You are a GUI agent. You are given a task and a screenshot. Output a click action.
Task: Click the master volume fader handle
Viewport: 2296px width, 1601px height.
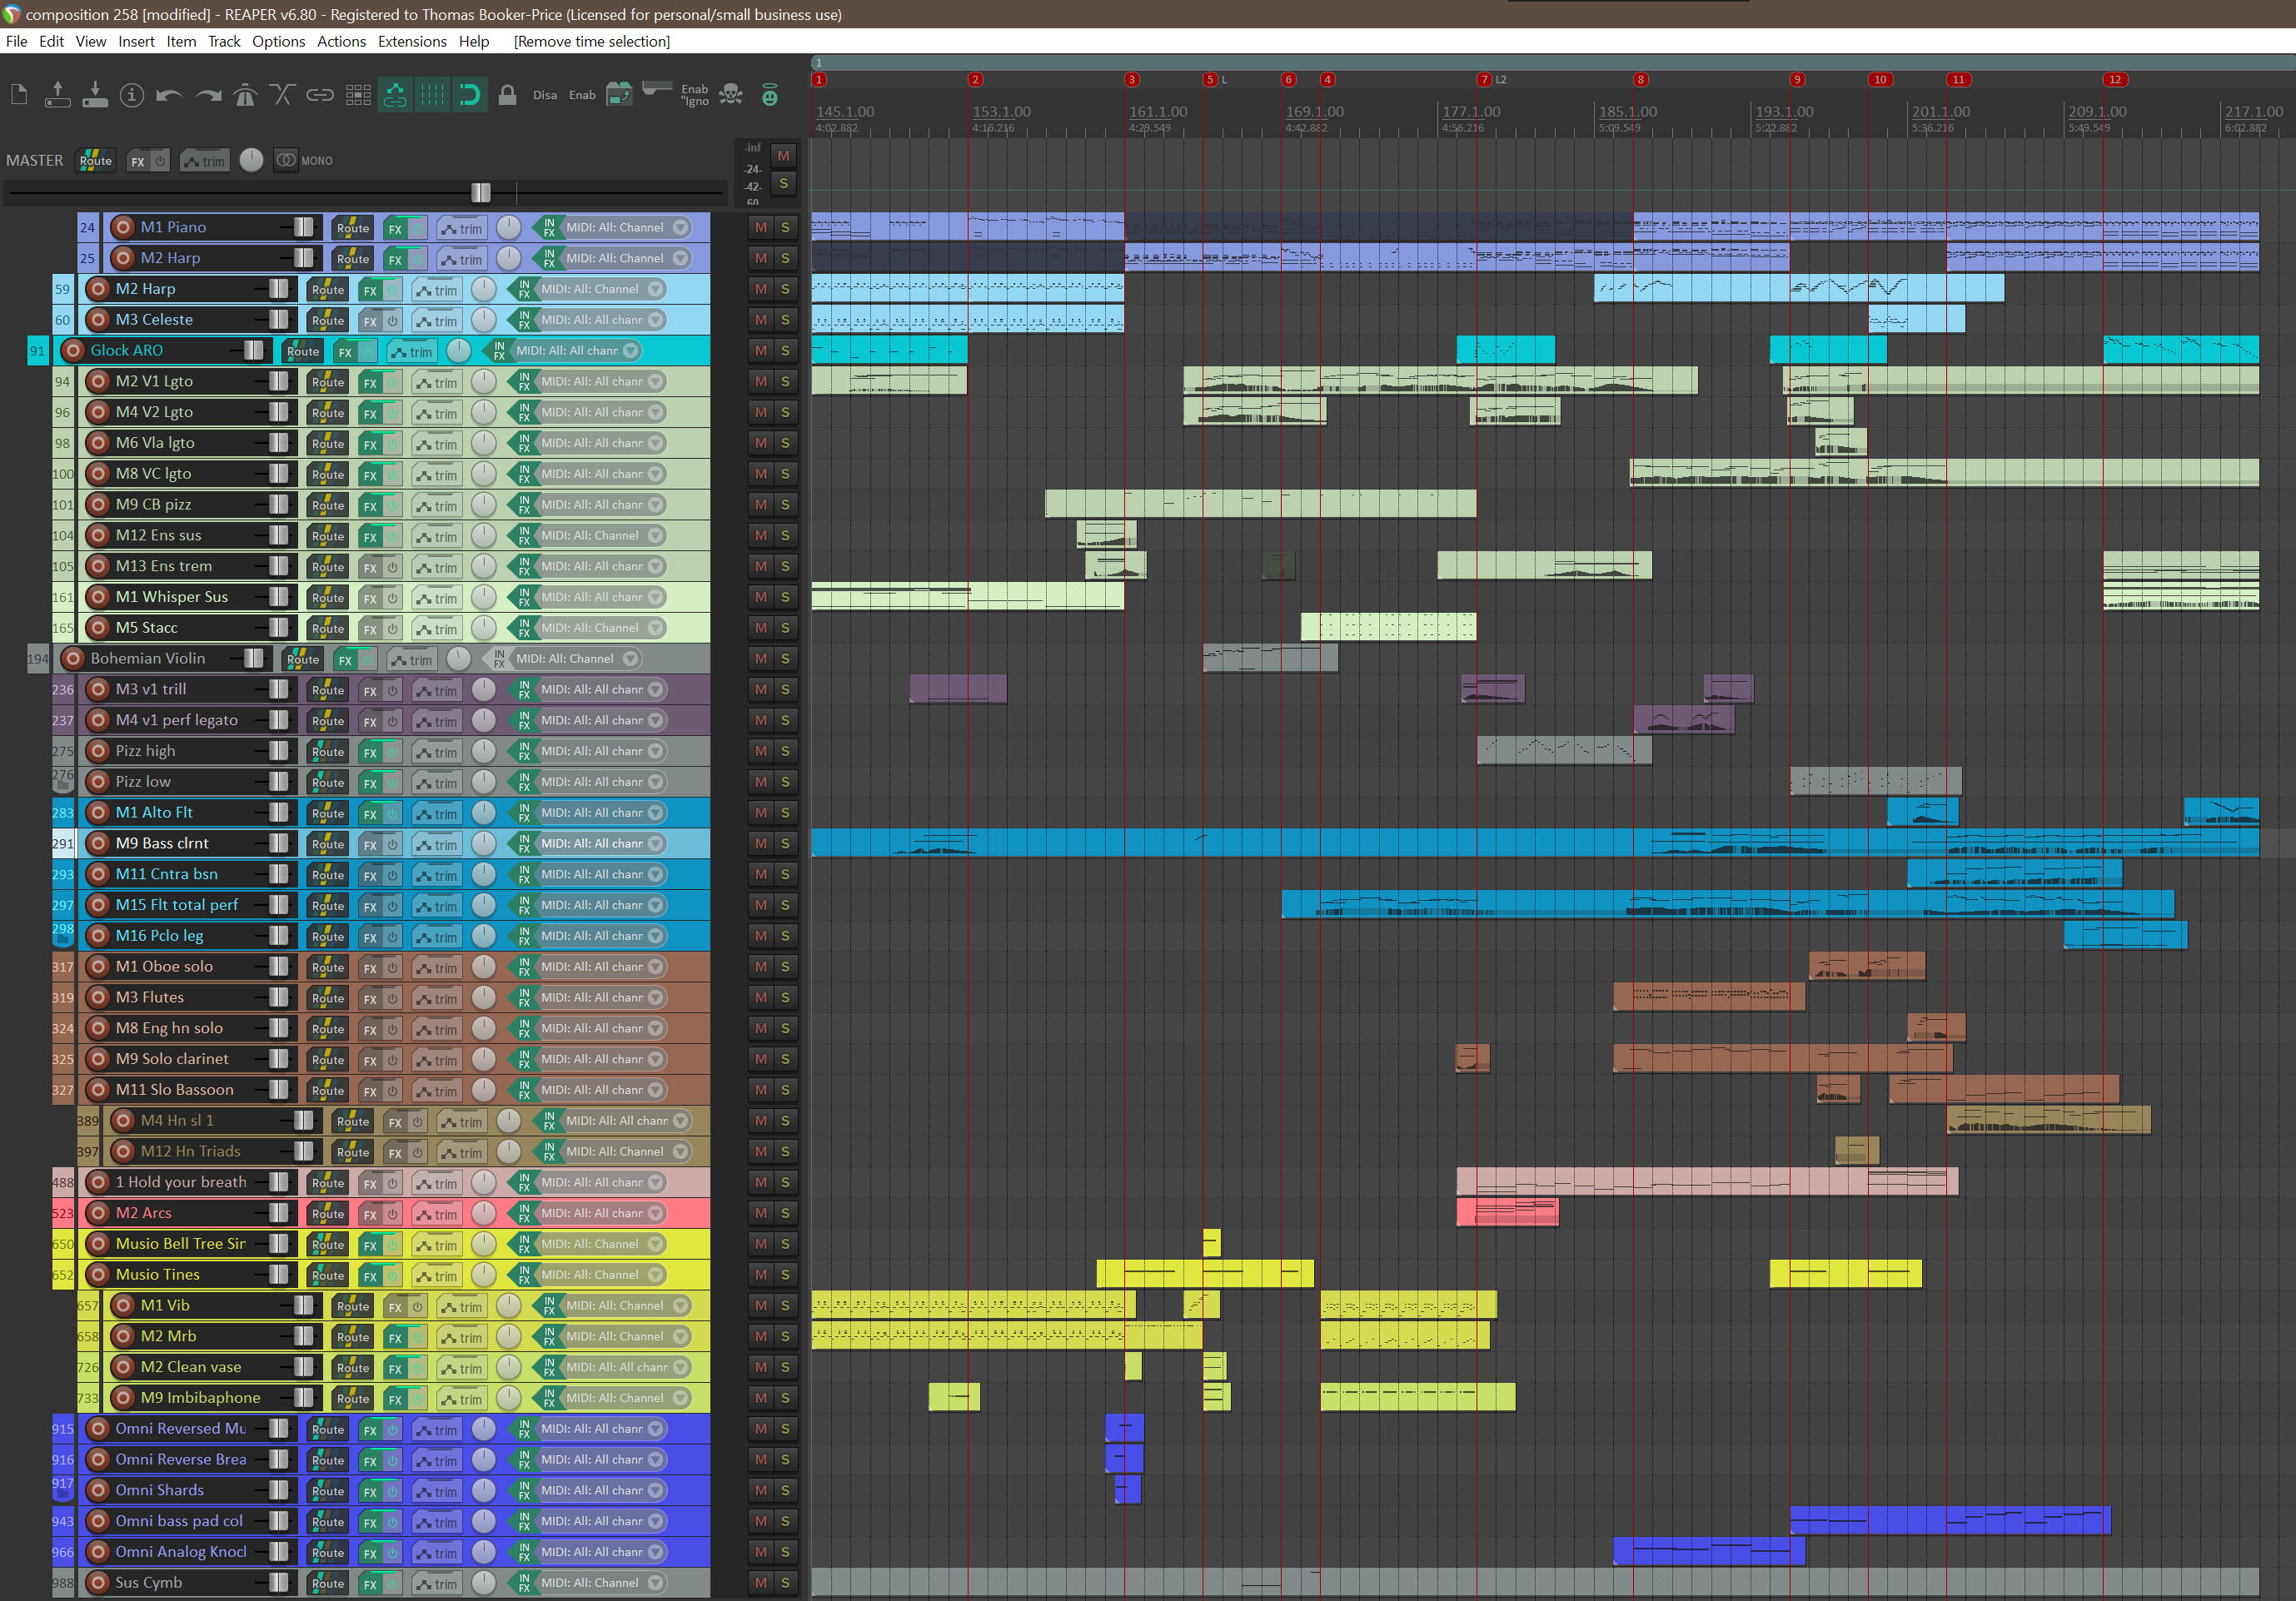pyautogui.click(x=481, y=192)
